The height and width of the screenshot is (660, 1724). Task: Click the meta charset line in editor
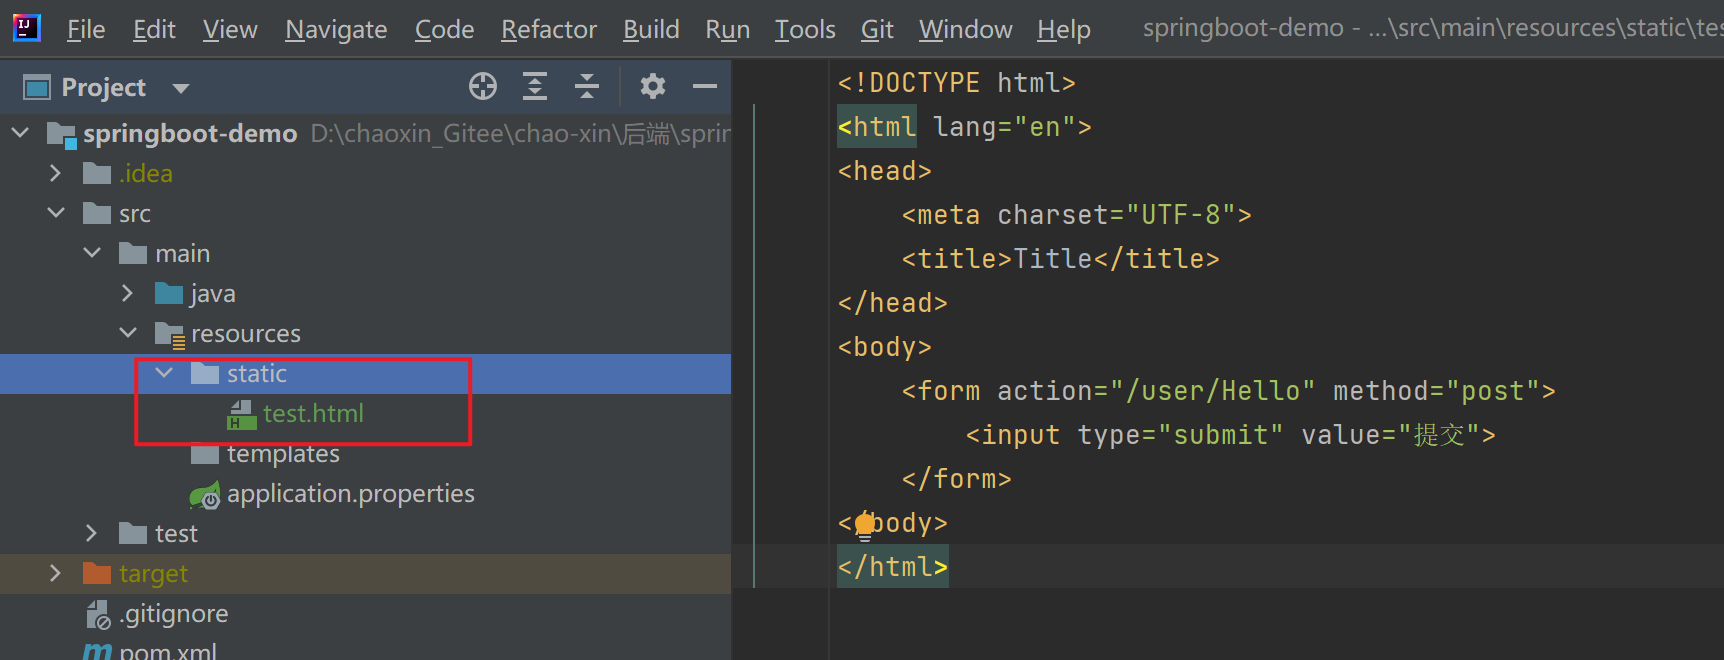pyautogui.click(x=1076, y=215)
